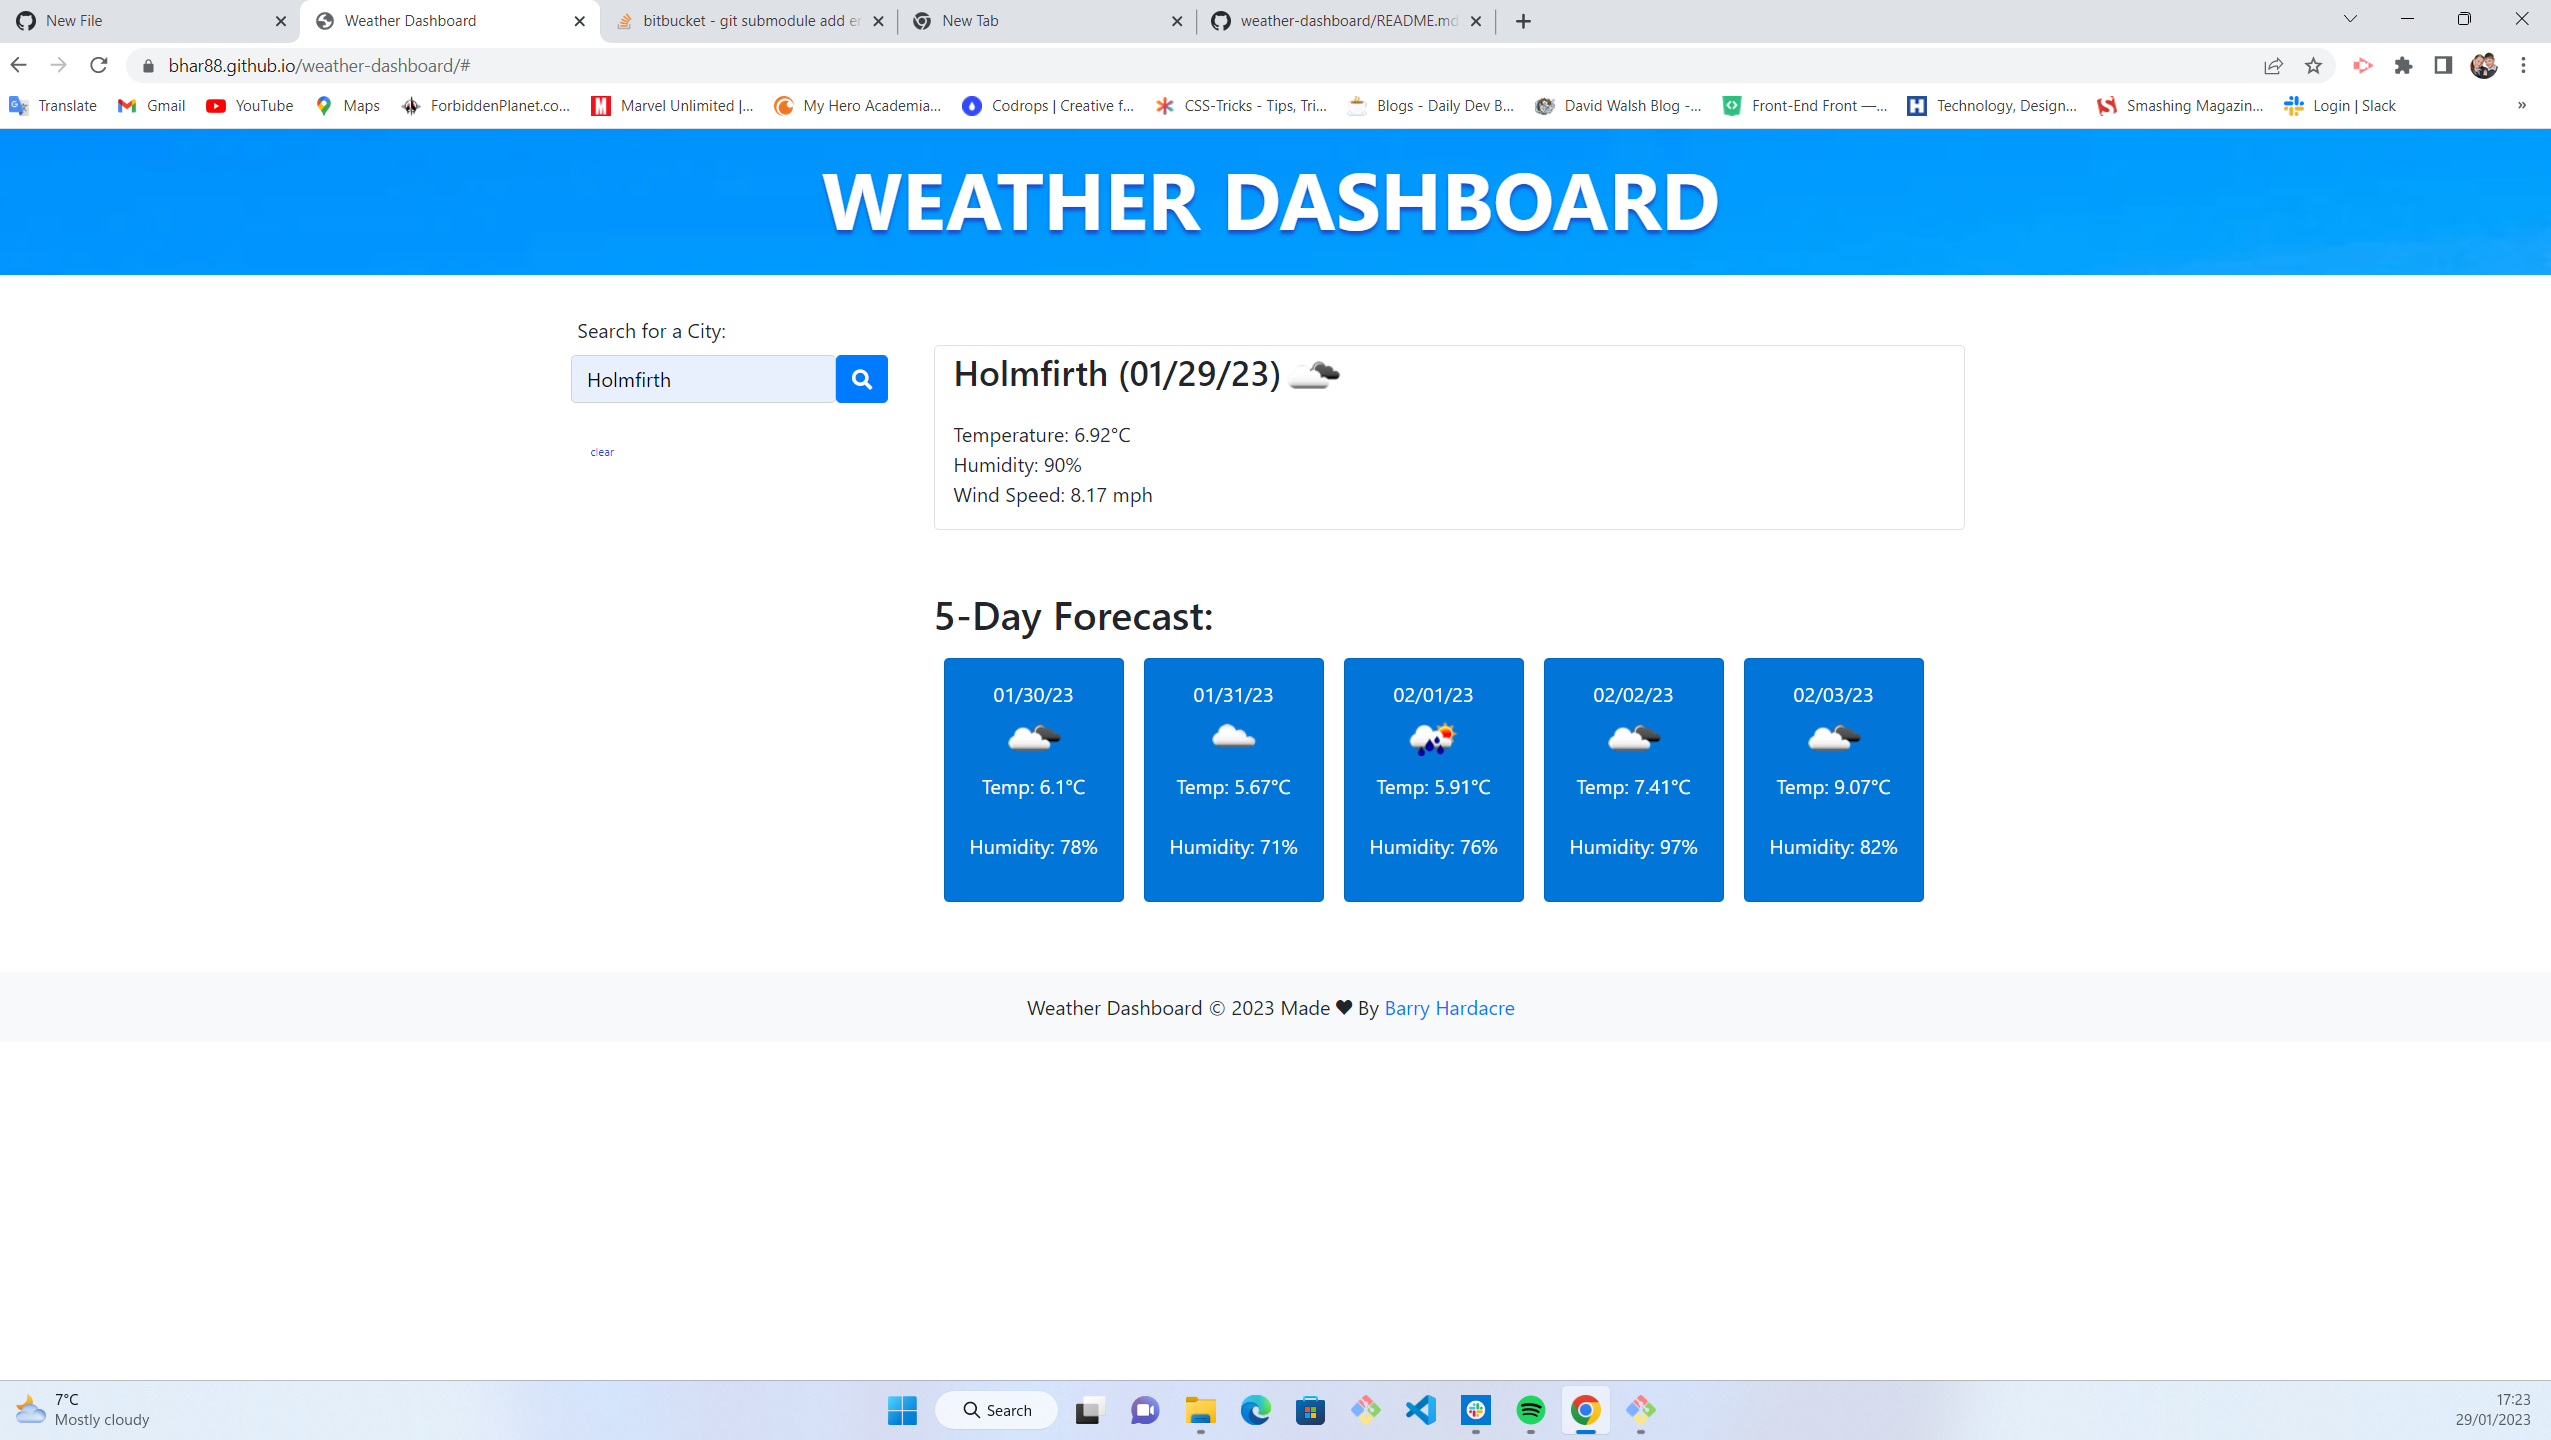The width and height of the screenshot is (2551, 1440).
Task: Open the Gmail bookmark
Action: coord(152,105)
